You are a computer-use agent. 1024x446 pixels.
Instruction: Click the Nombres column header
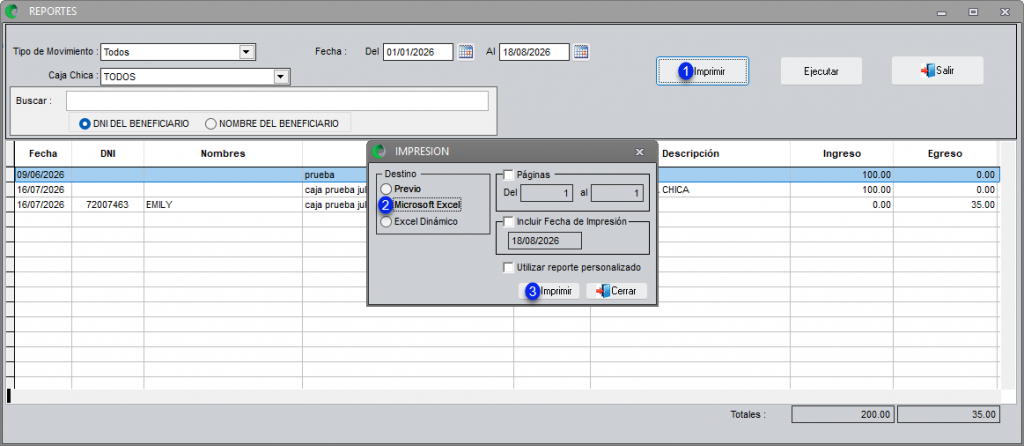pos(223,153)
